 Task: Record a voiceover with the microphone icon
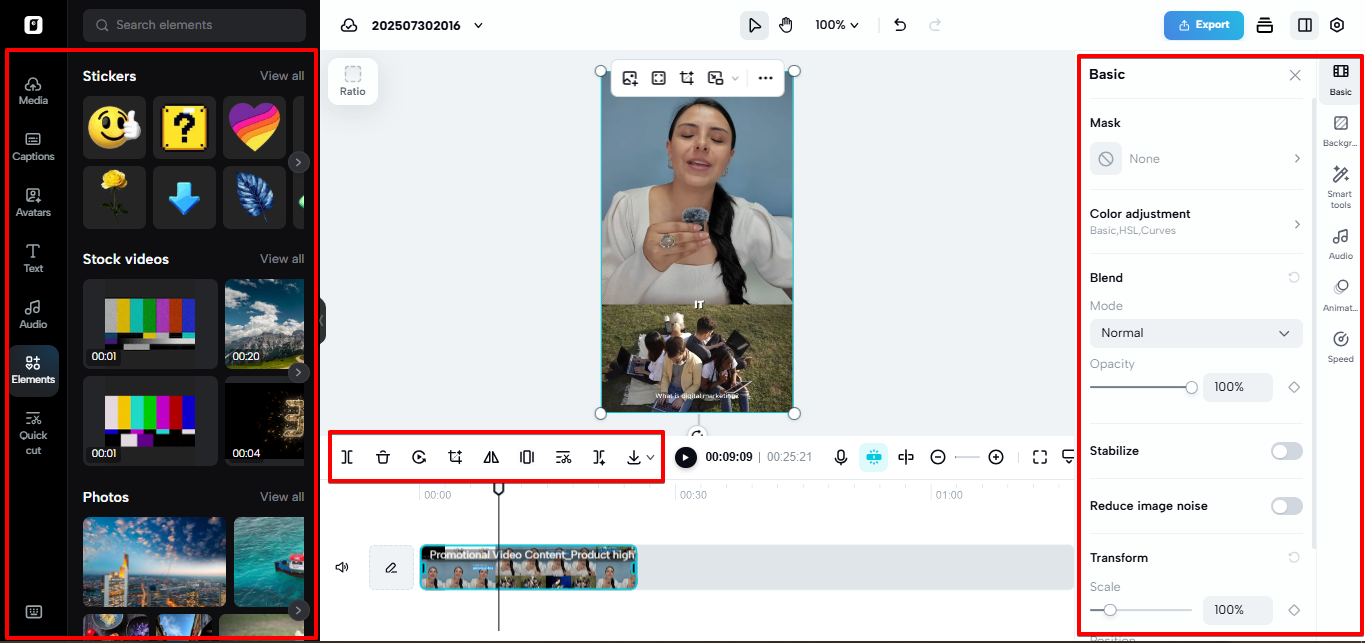pos(840,457)
